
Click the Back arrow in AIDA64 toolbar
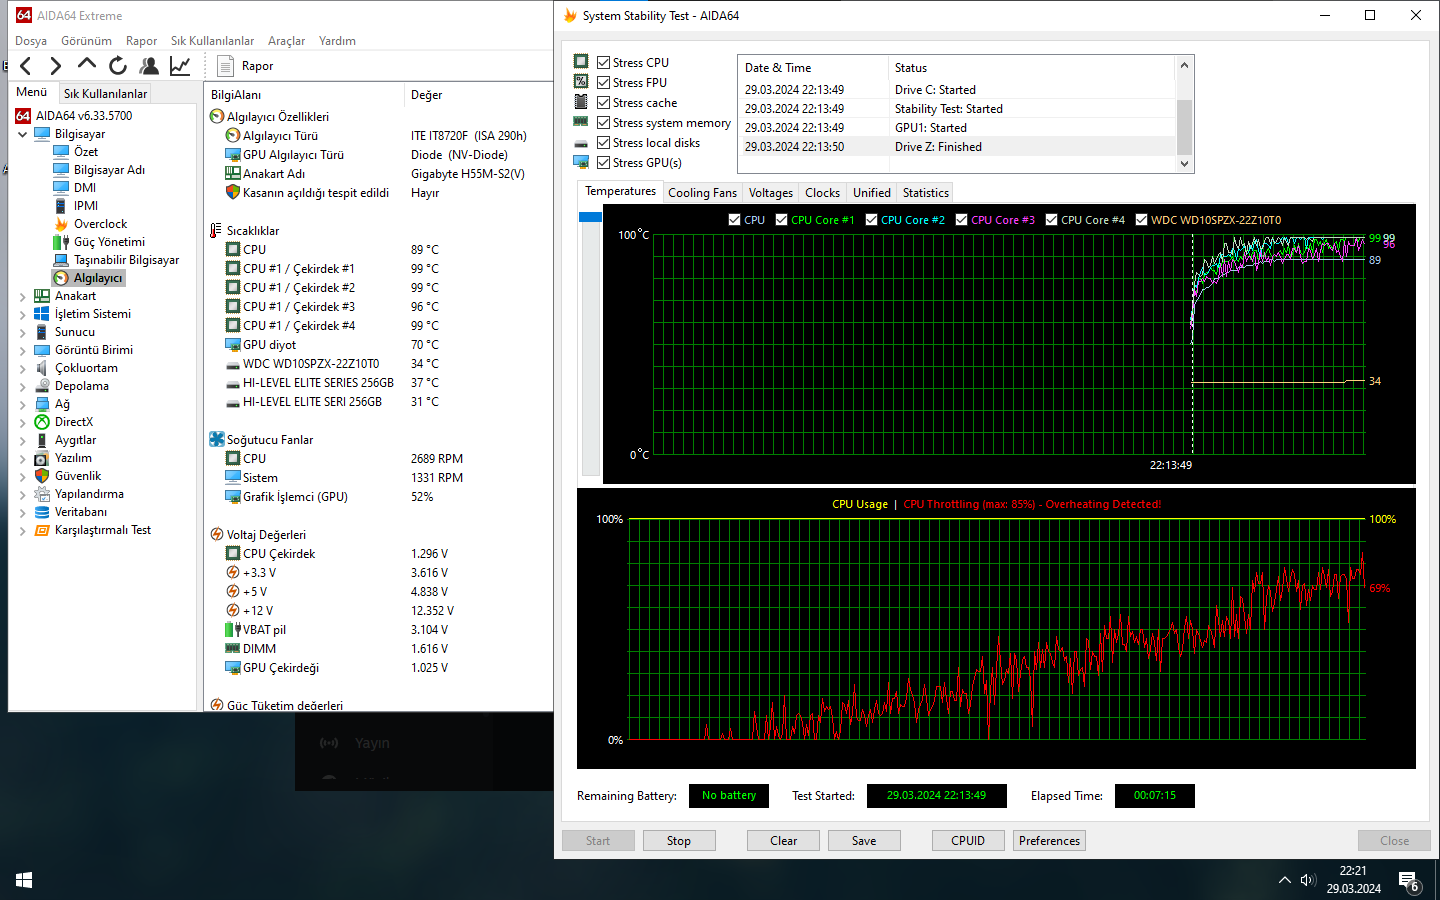26,66
